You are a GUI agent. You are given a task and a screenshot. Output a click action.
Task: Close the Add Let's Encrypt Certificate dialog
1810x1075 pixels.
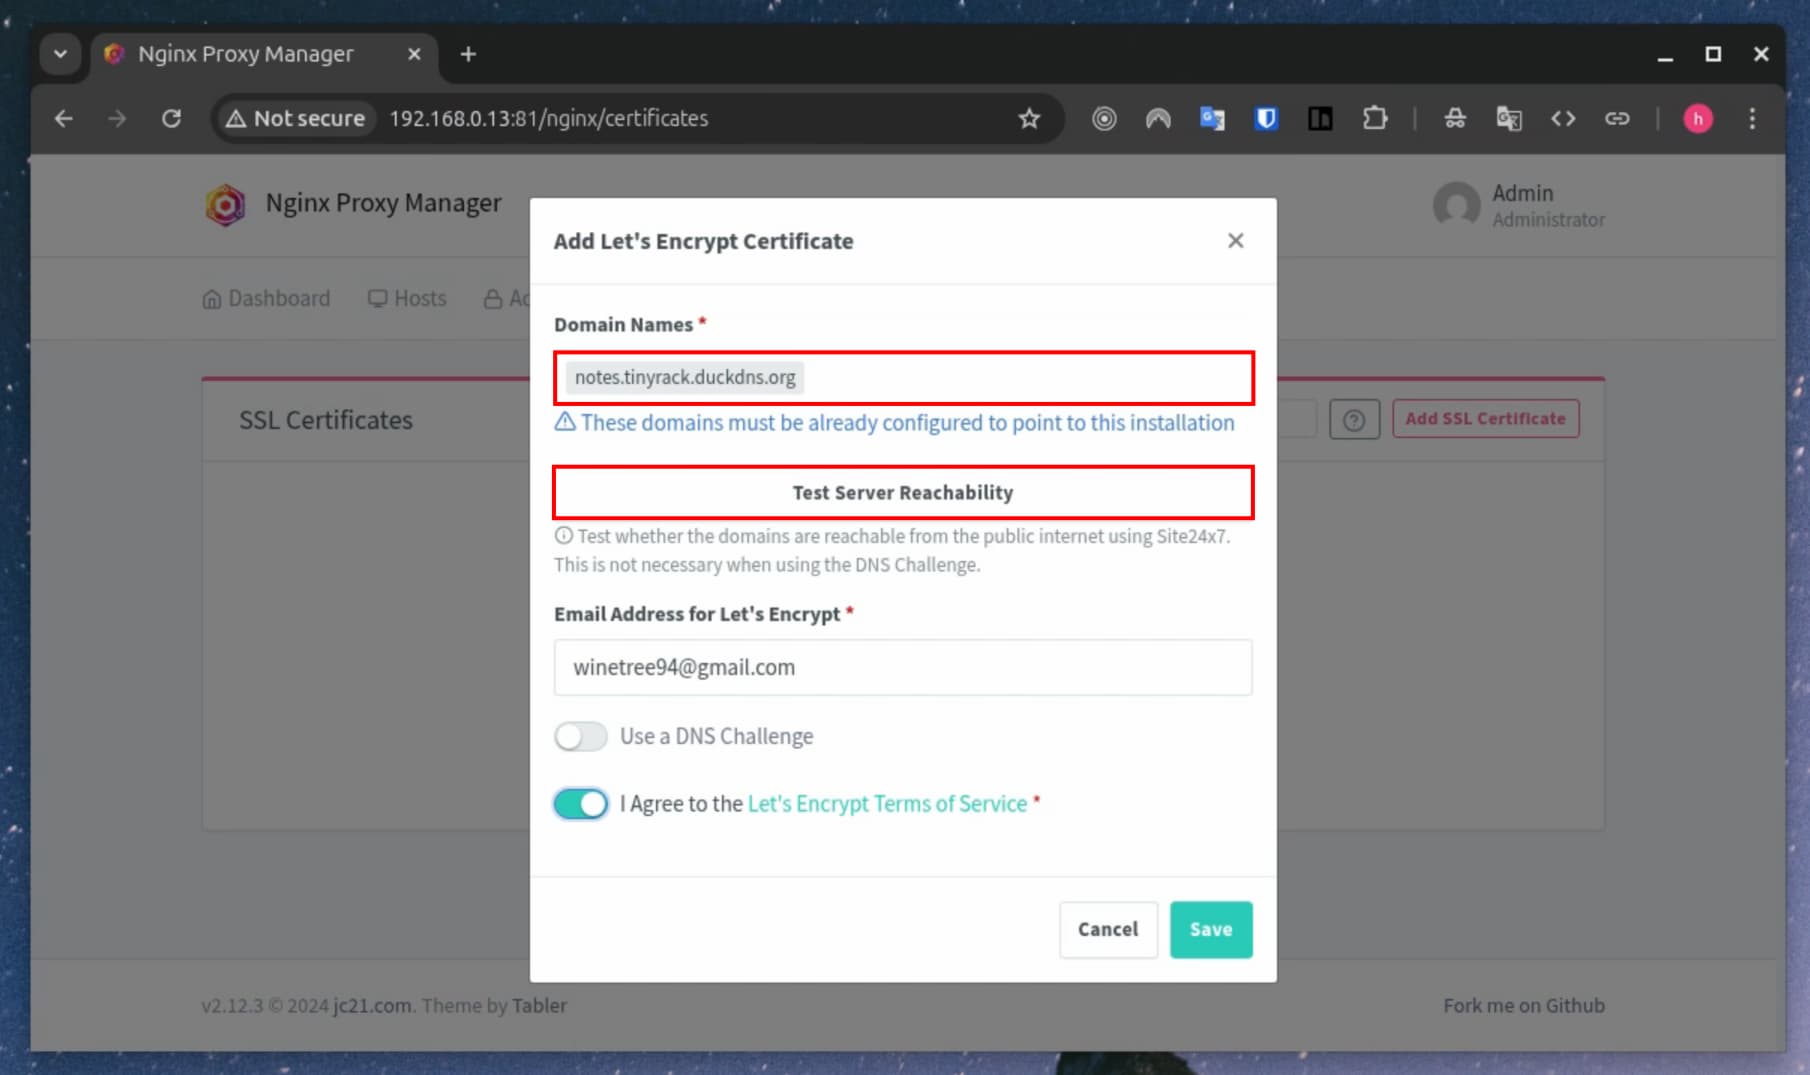point(1235,241)
